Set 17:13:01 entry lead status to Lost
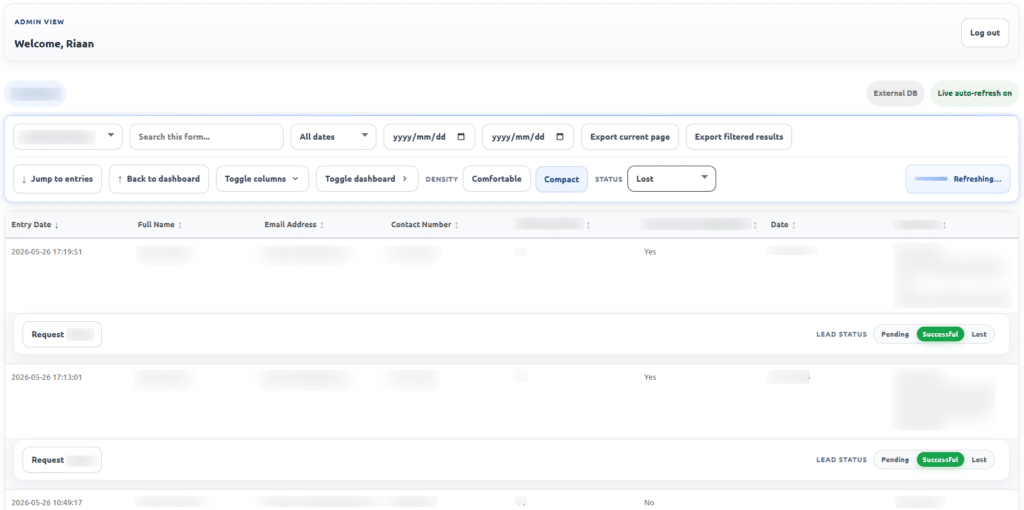1024x510 pixels. (978, 460)
